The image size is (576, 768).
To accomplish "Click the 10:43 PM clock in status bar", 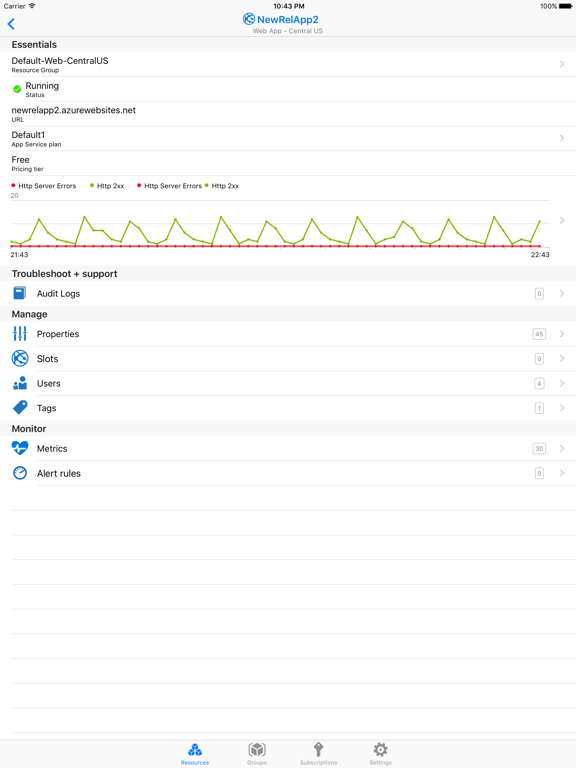I will click(x=288, y=6).
